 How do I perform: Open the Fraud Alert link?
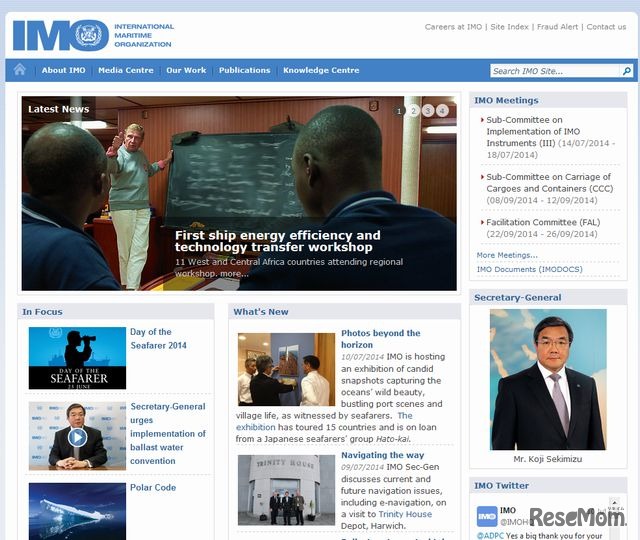[557, 27]
